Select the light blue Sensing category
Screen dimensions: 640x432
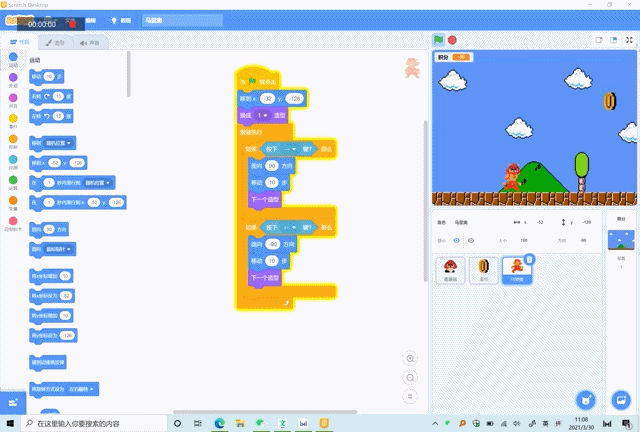click(13, 162)
